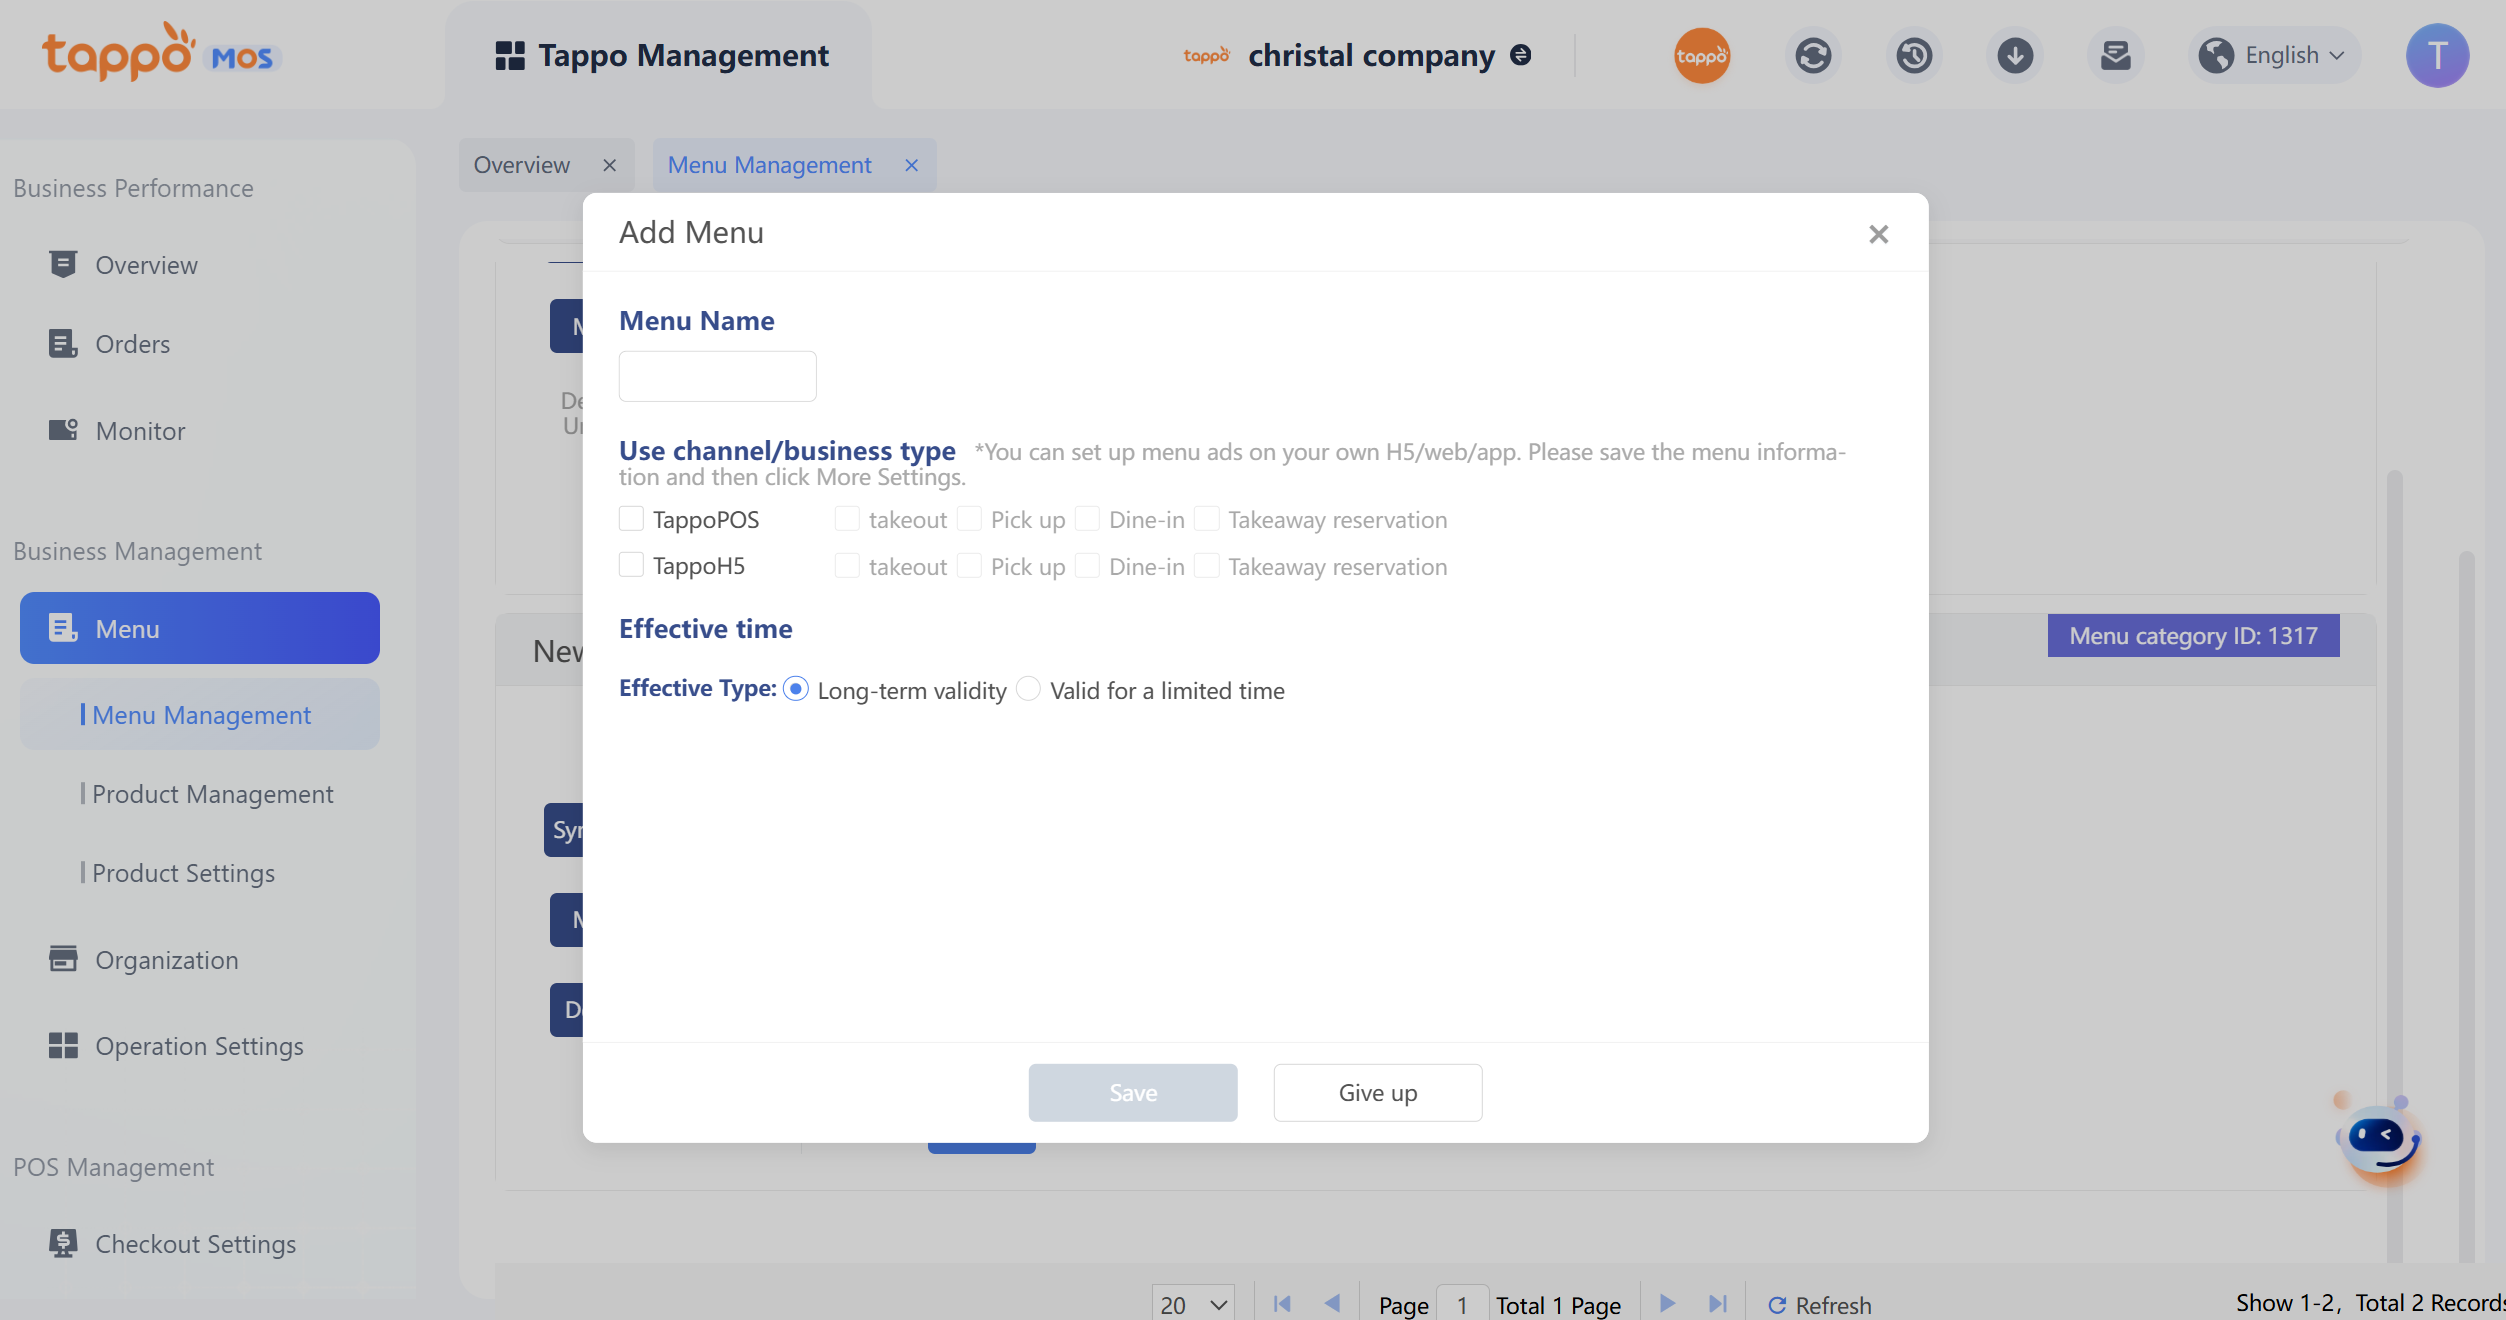Click the Give up button
This screenshot has width=2506, height=1320.
coord(1377,1093)
